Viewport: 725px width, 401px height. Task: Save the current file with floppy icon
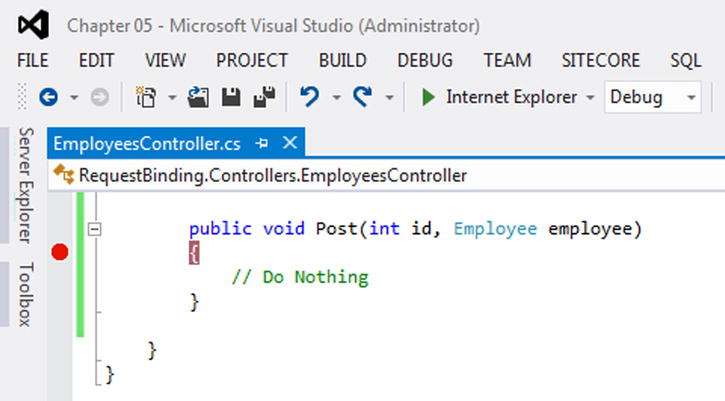coord(231,97)
